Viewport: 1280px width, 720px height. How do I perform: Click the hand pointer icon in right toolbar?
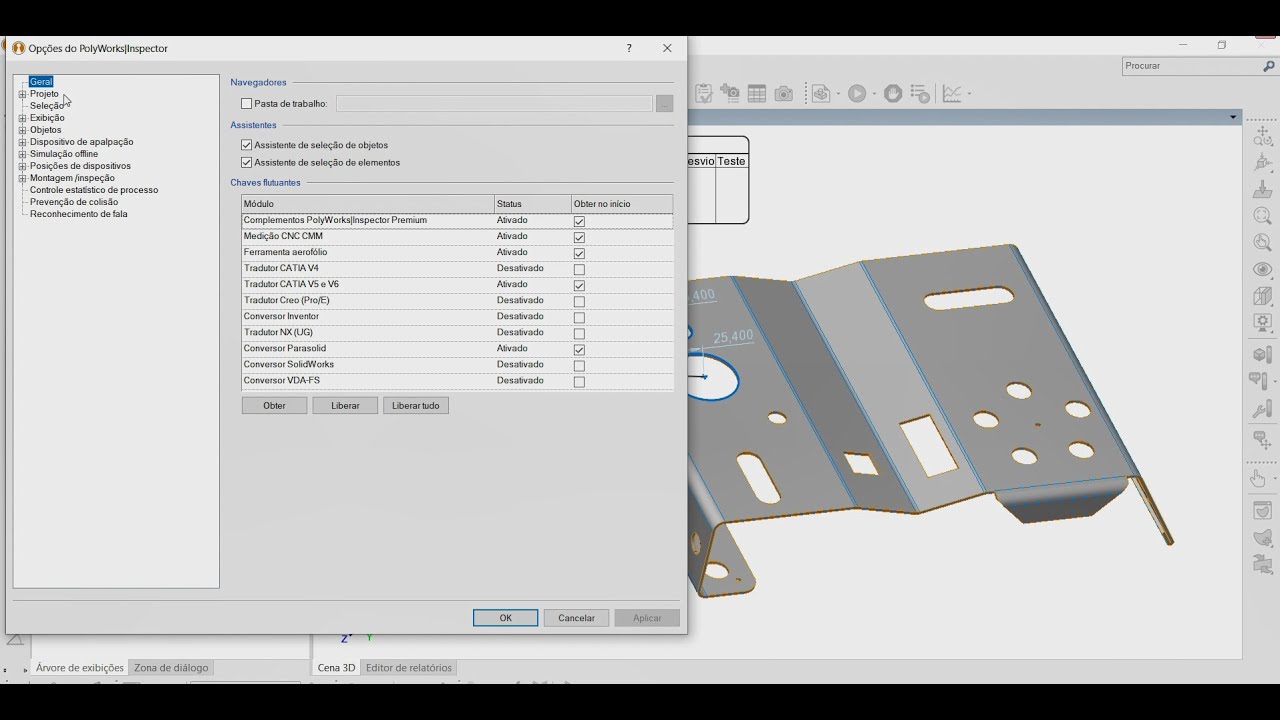(x=1260, y=479)
